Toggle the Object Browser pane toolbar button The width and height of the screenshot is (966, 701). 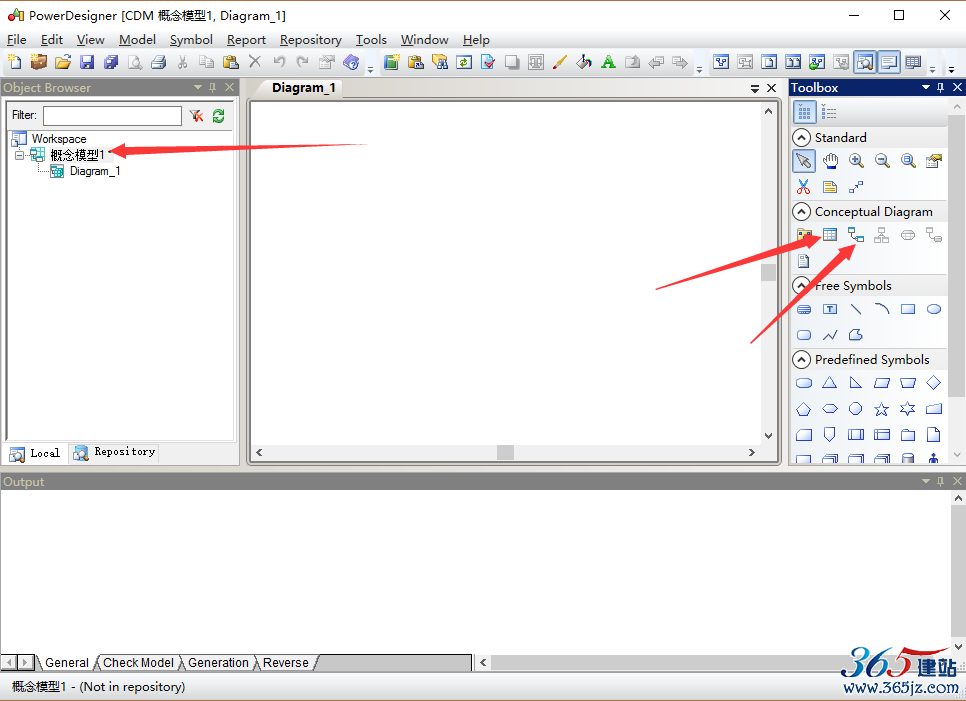click(x=865, y=62)
